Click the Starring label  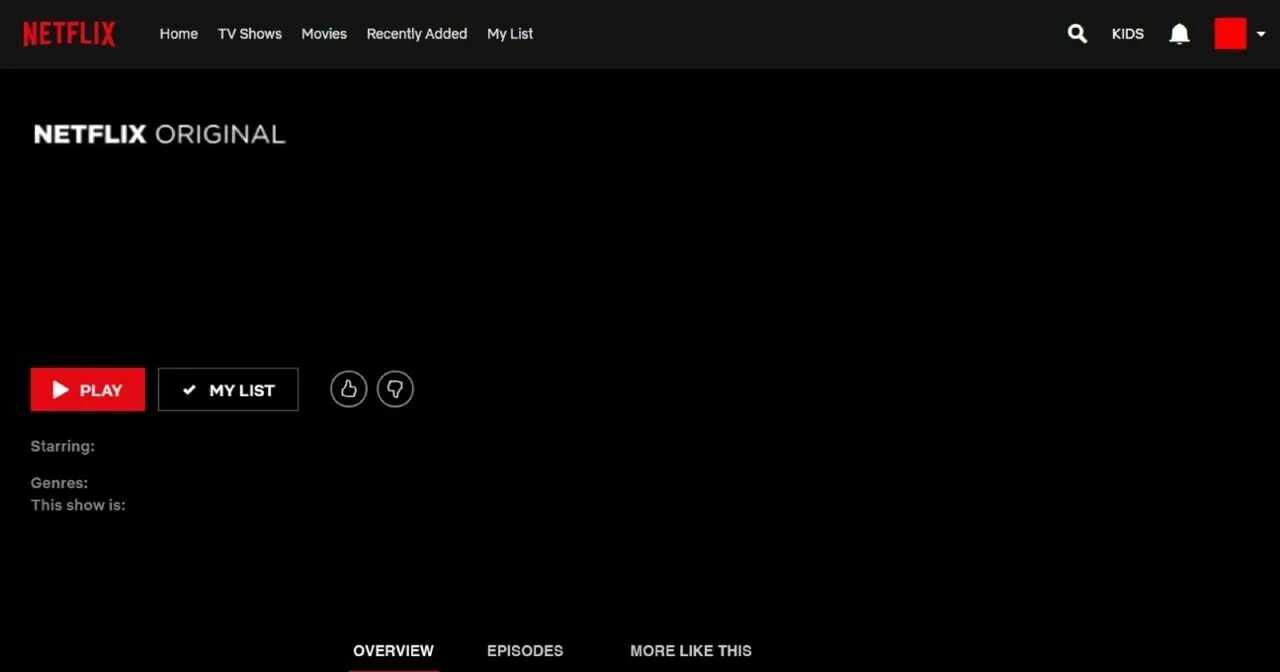[63, 447]
